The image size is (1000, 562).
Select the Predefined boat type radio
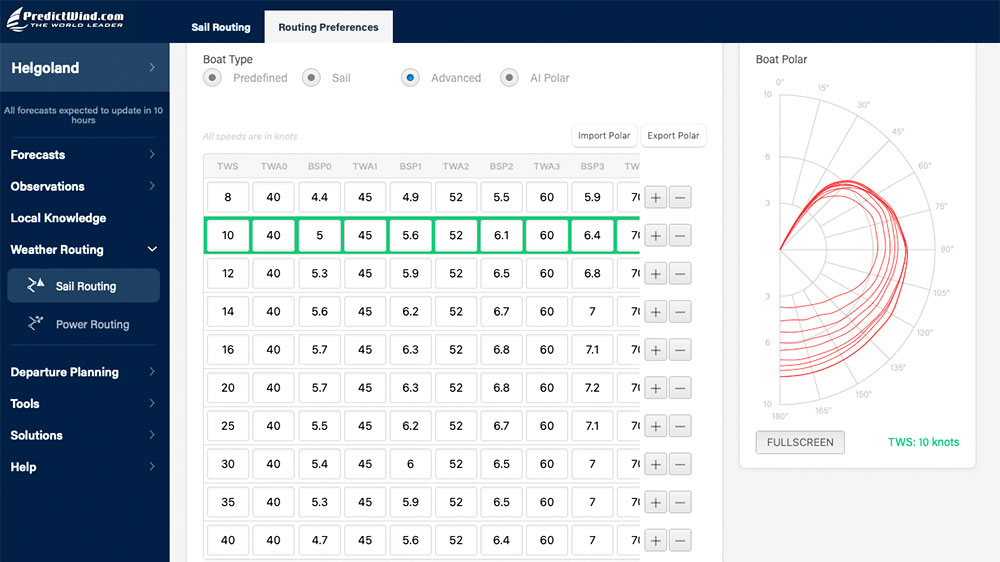212,78
